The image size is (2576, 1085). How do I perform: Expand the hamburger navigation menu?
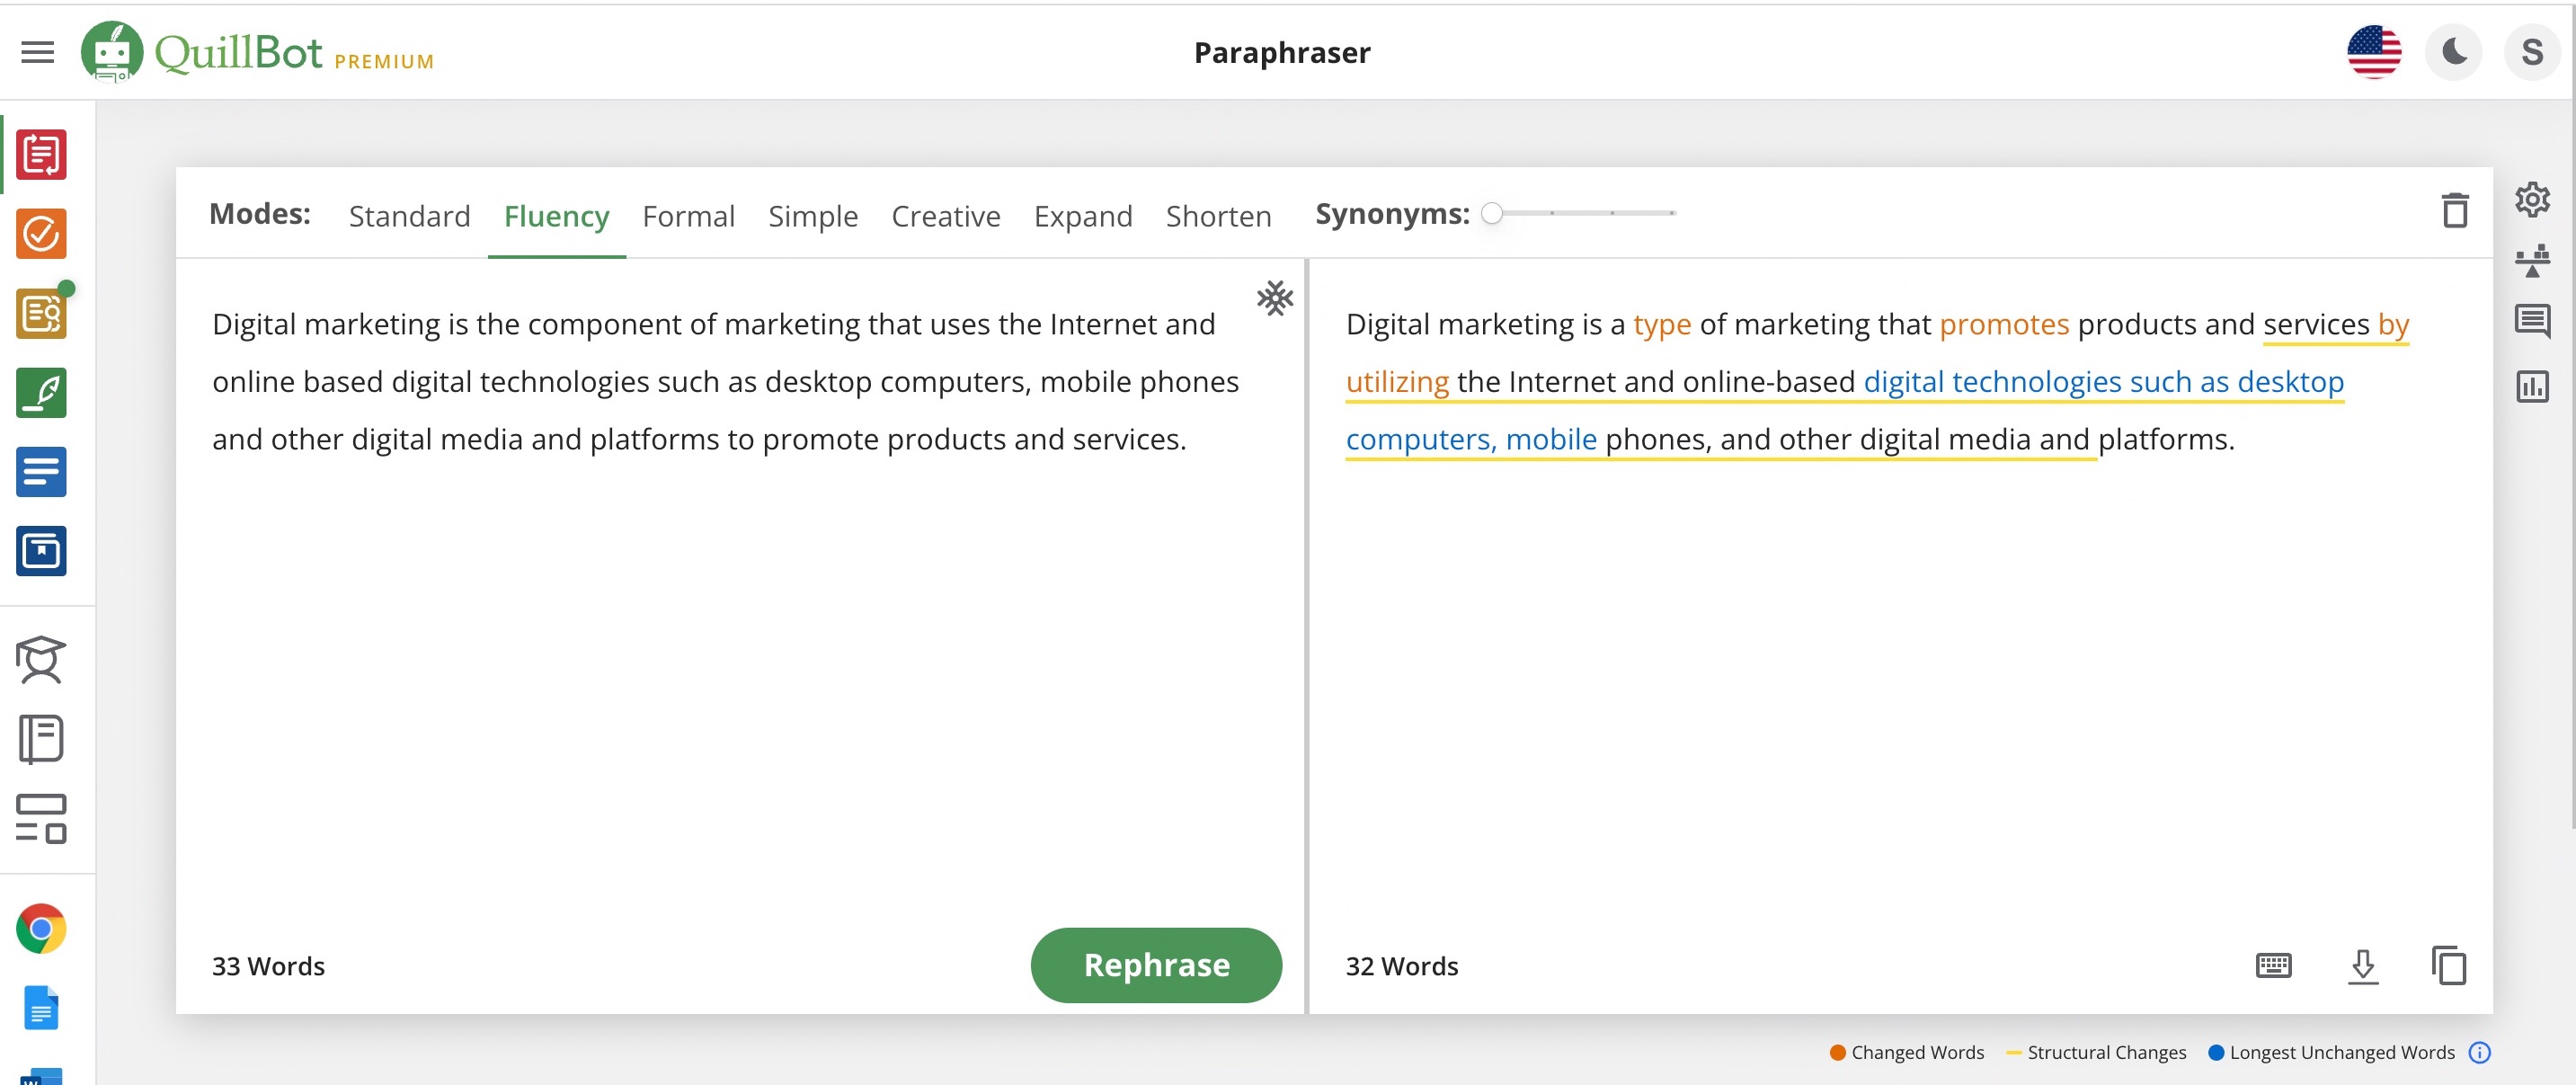(x=38, y=51)
